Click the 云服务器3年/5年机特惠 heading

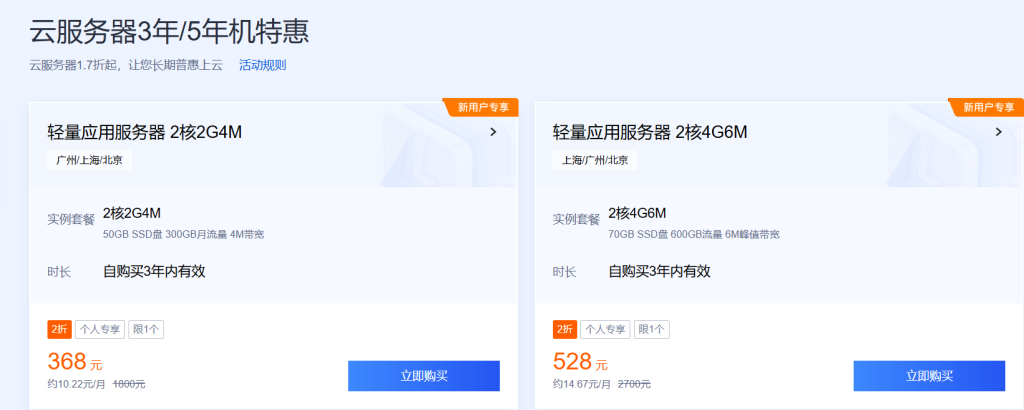169,33
